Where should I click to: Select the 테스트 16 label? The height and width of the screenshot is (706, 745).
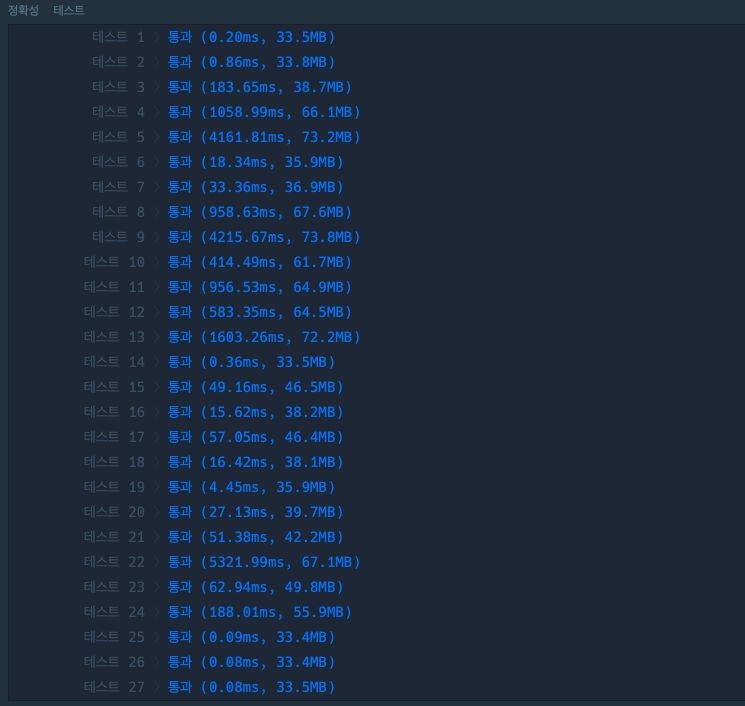114,412
